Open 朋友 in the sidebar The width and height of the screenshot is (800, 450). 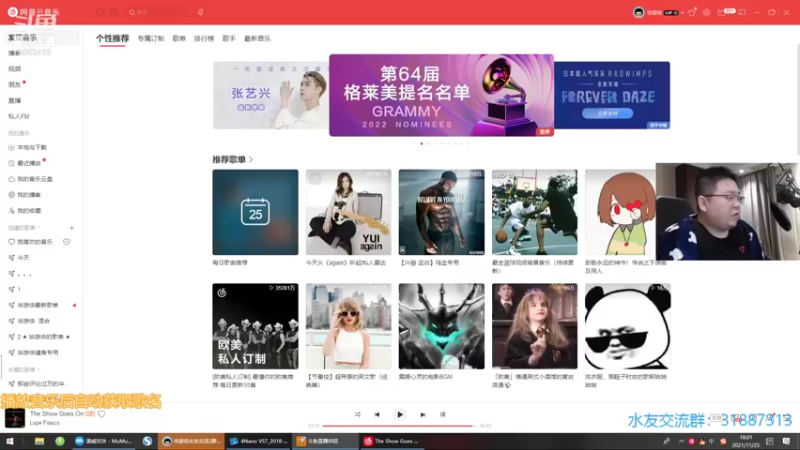[14, 84]
